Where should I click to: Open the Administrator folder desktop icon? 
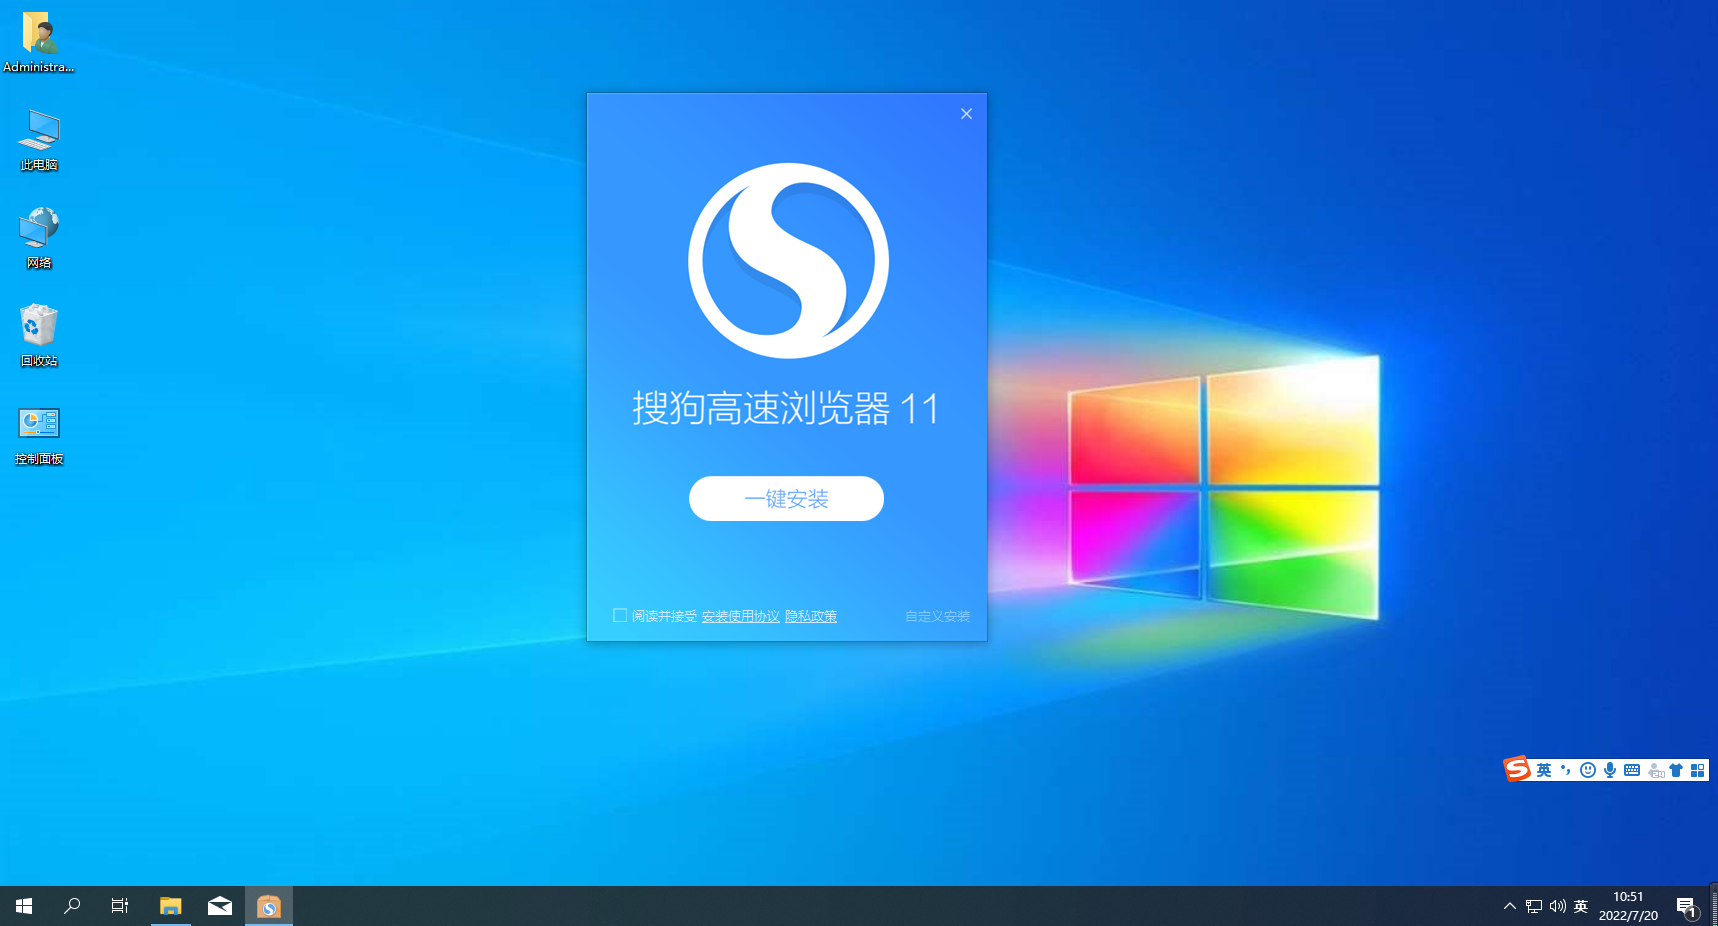(x=38, y=42)
